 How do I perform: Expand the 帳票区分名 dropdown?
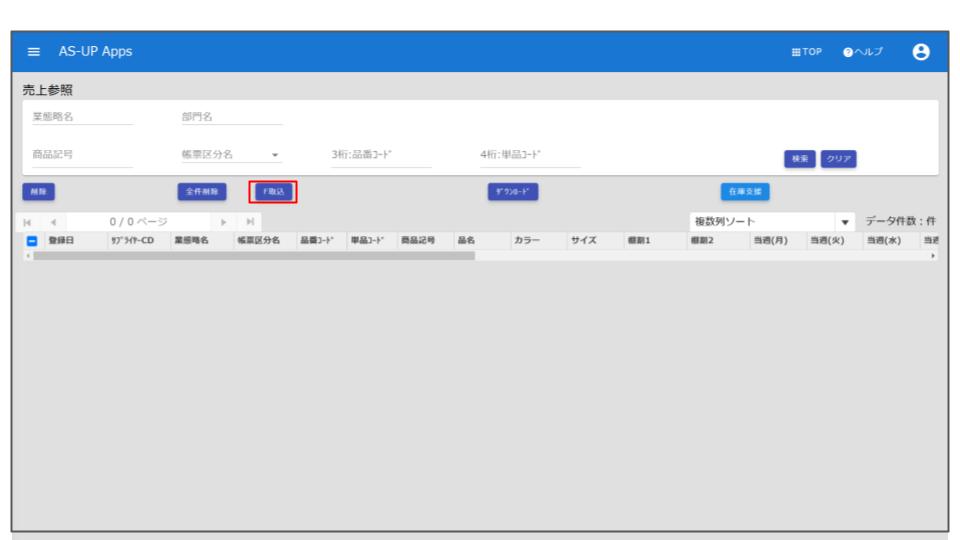tap(275, 156)
